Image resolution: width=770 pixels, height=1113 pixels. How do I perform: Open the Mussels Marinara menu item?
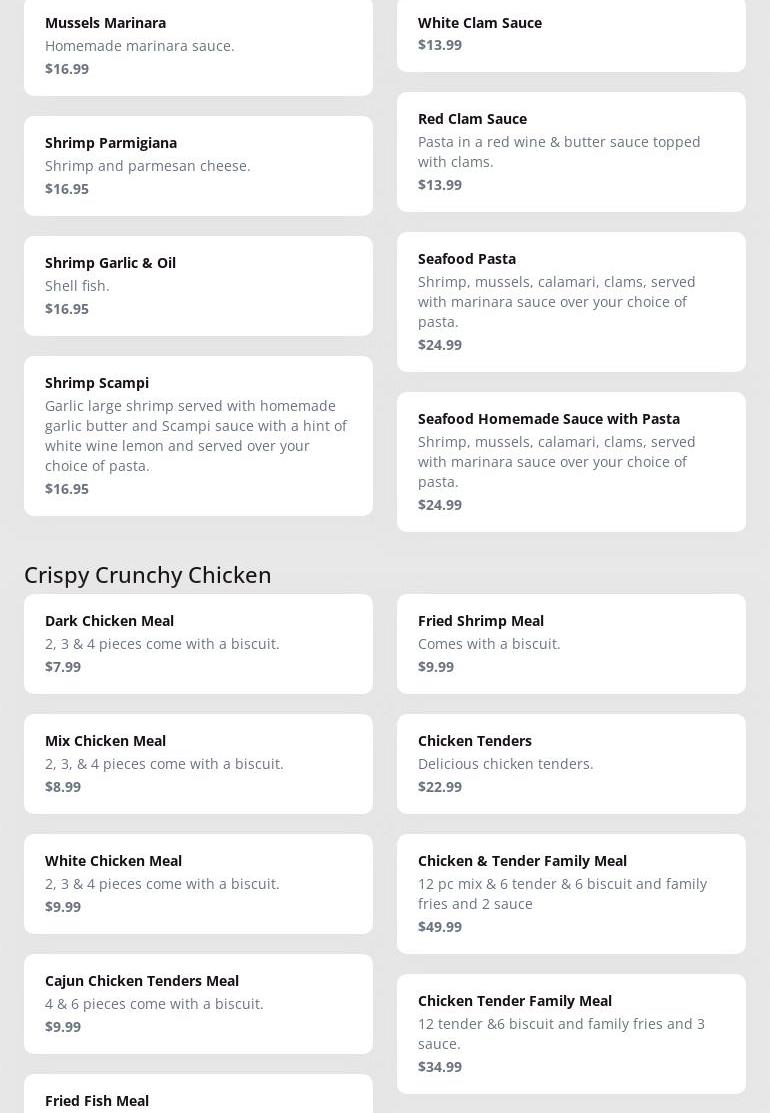point(198,45)
